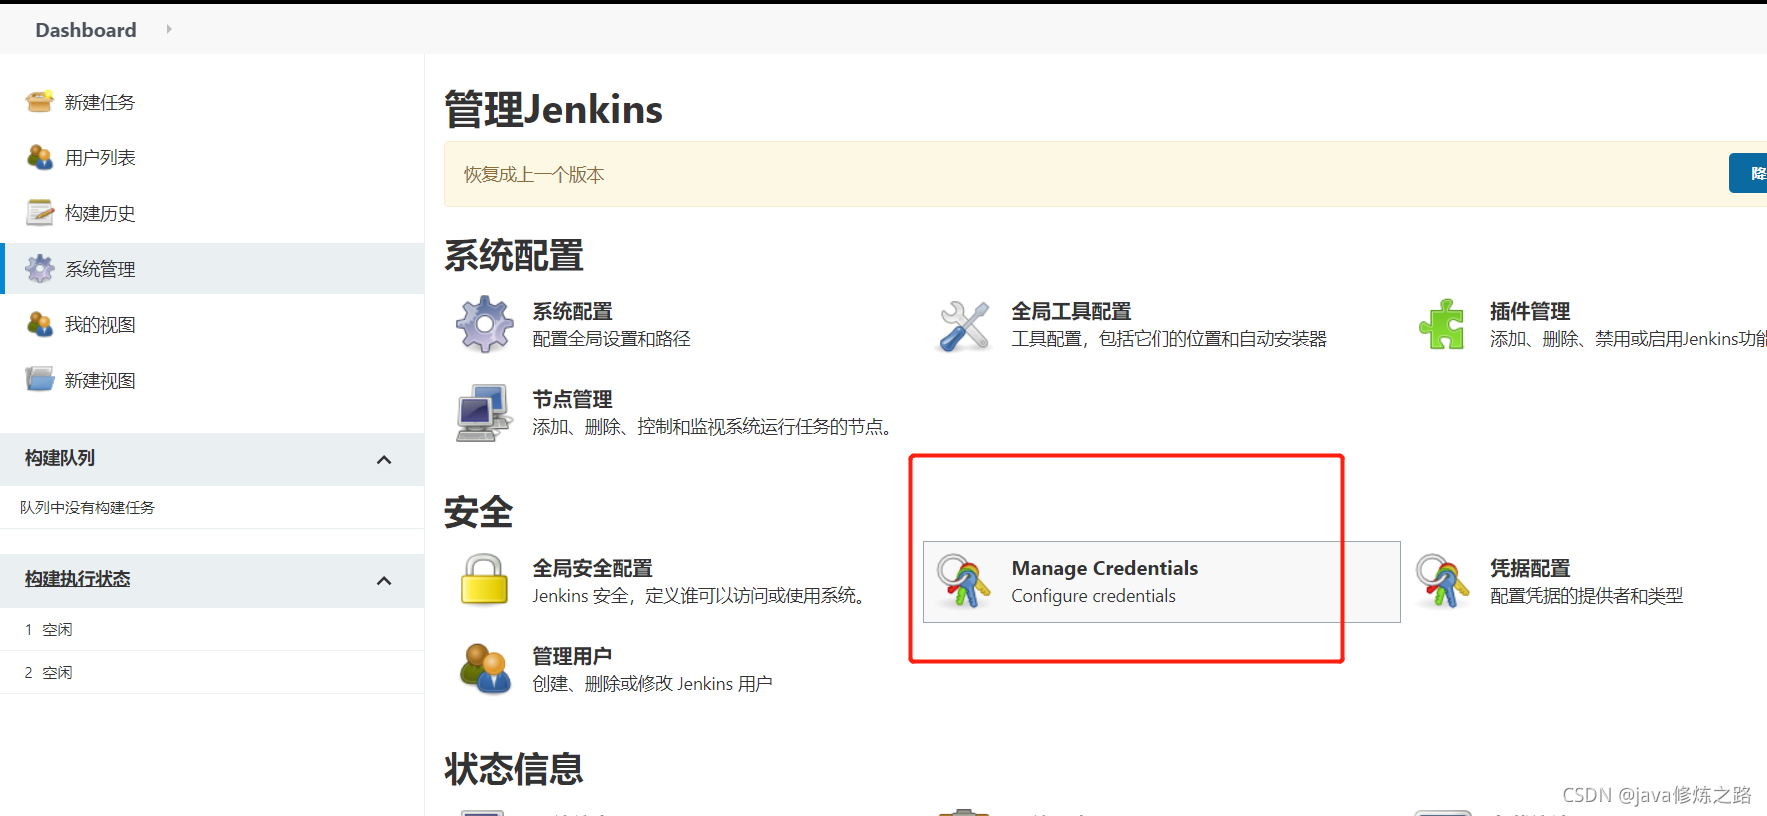This screenshot has height=816, width=1767.
Task: Click the 用户列表 people icon
Action: coord(40,157)
